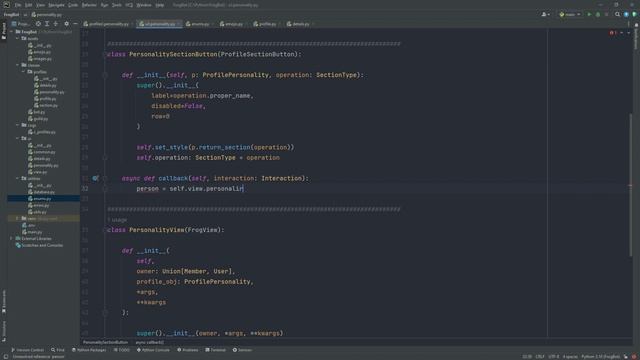This screenshot has width=640, height=360.
Task: Toggle the Project tool window stripe button
Action: (x=4, y=31)
